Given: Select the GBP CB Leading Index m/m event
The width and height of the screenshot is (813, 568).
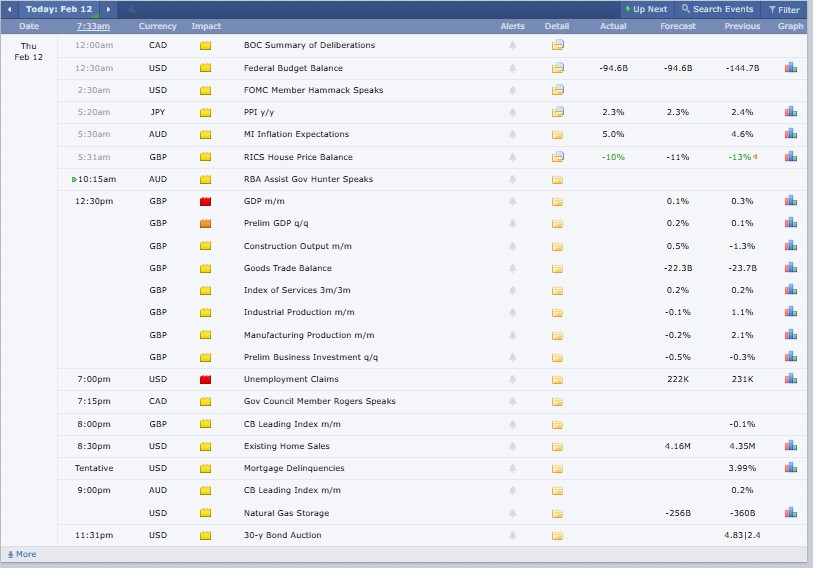Looking at the screenshot, I should [x=292, y=424].
